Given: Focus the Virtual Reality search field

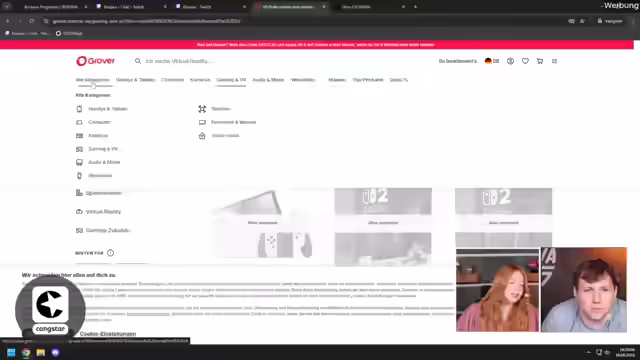Looking at the screenshot, I should coord(178,61).
